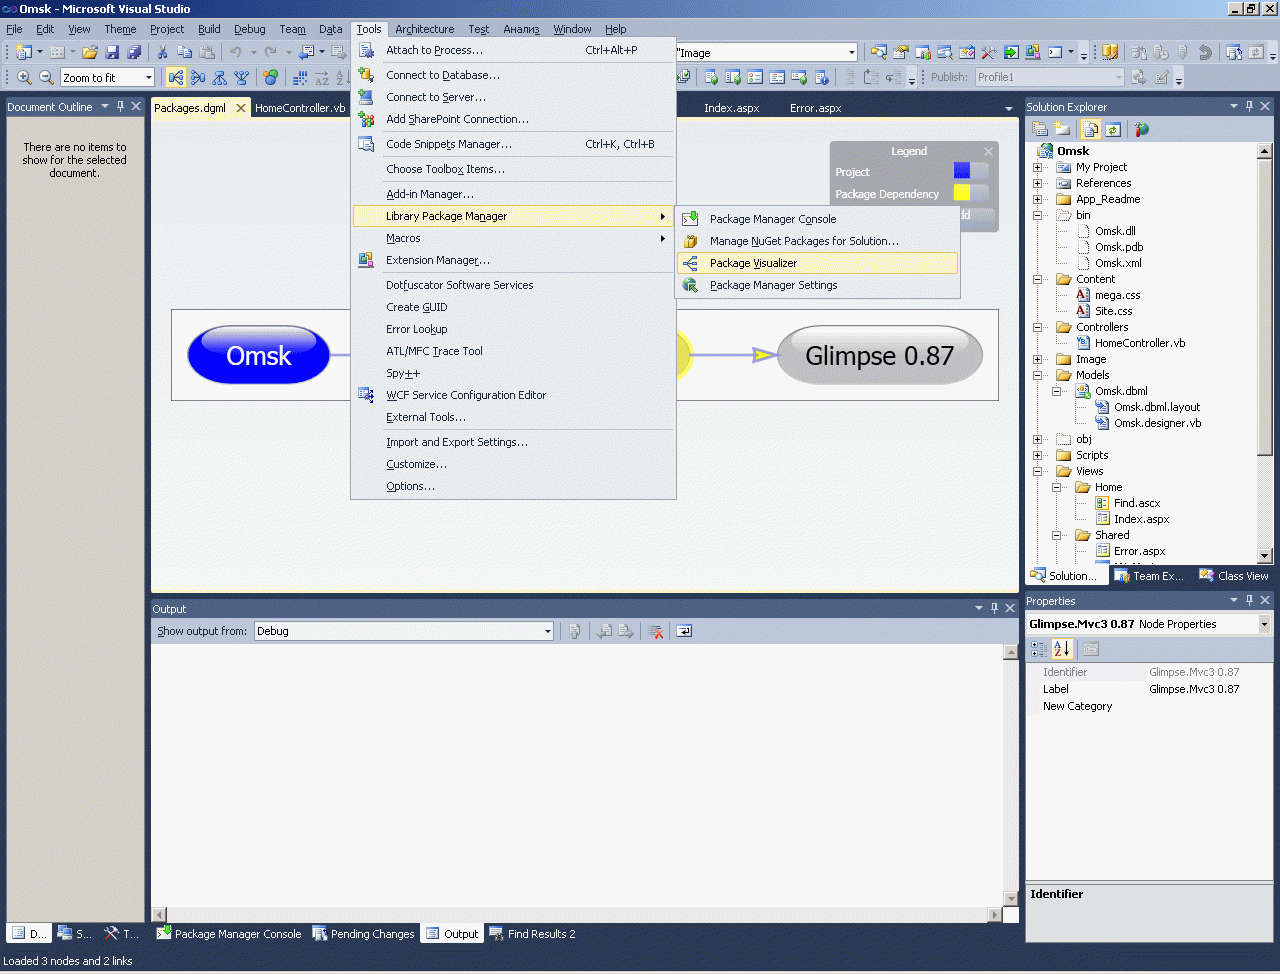Open Extension Manager from the Tools menu
This screenshot has height=974, width=1280.
pyautogui.click(x=513, y=260)
